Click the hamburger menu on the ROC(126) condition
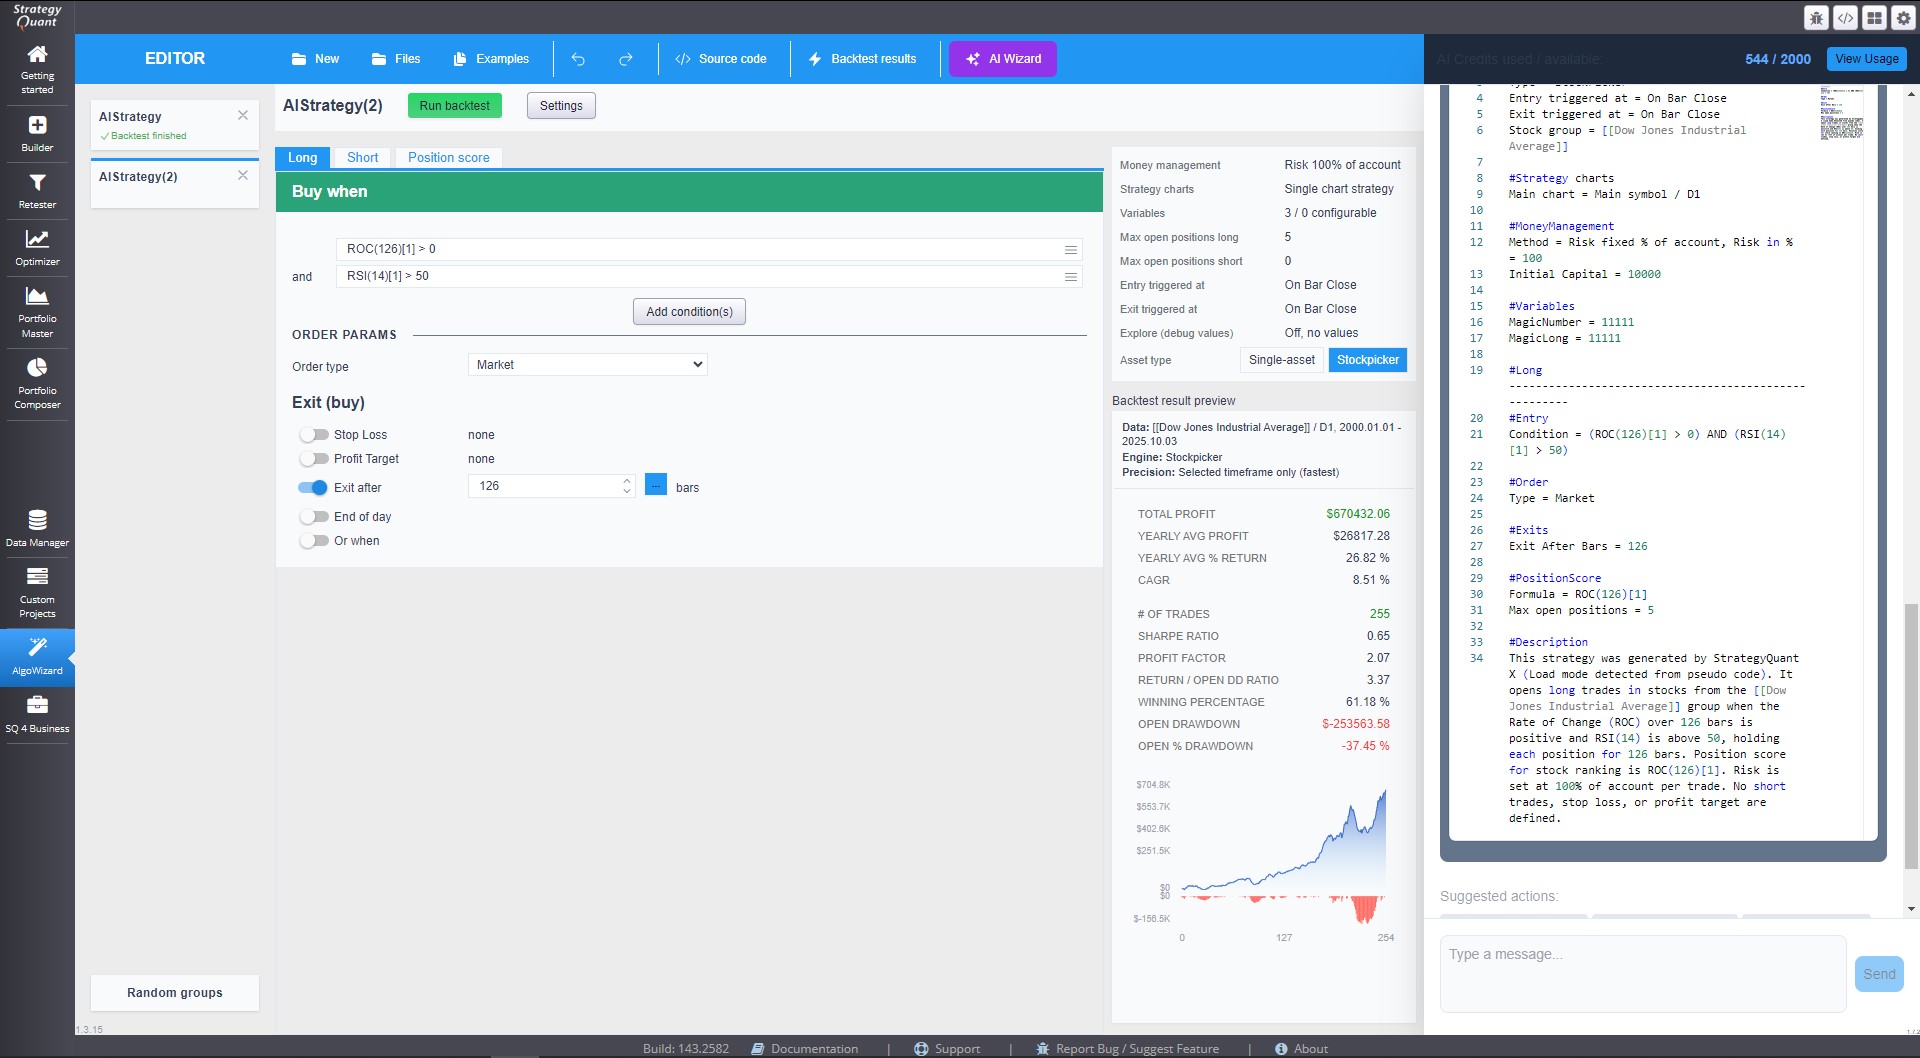The image size is (1920, 1058). [1070, 249]
